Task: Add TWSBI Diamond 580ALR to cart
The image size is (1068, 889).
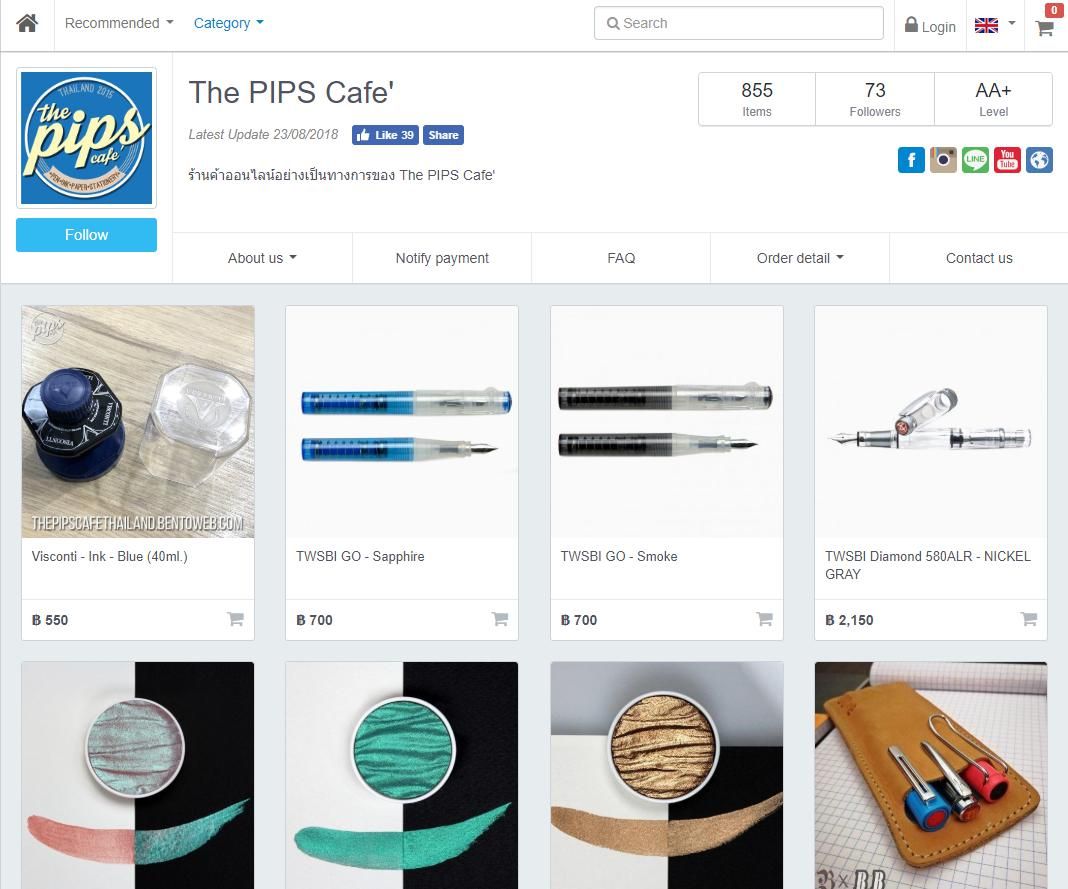Action: coord(1028,619)
